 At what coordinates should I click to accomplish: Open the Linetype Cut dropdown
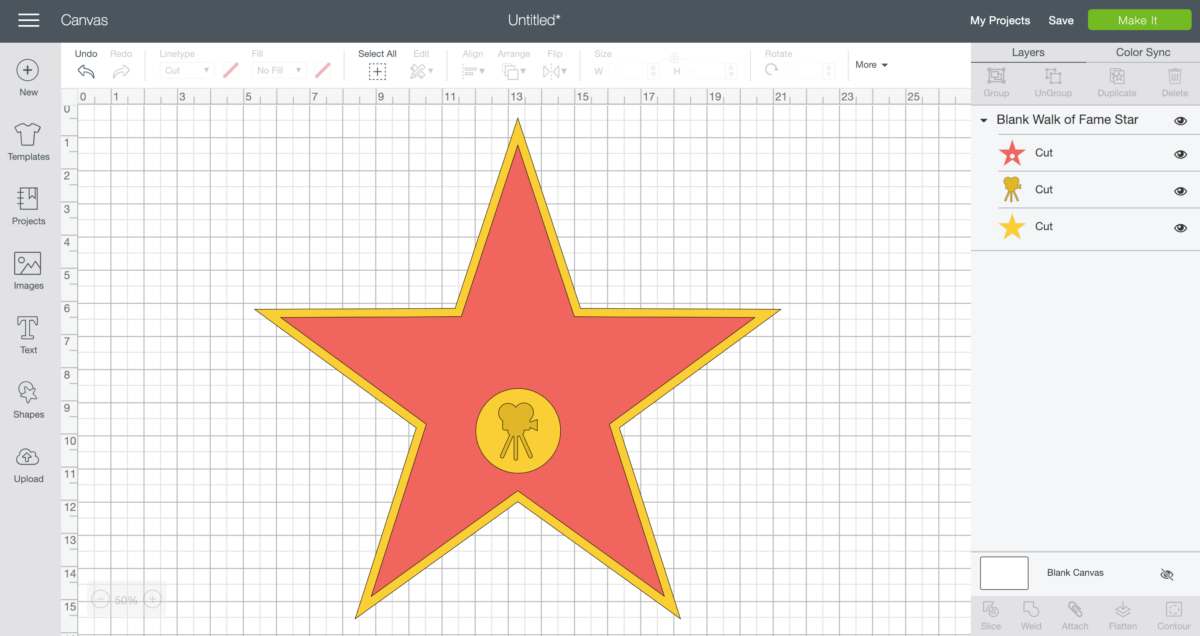(187, 70)
